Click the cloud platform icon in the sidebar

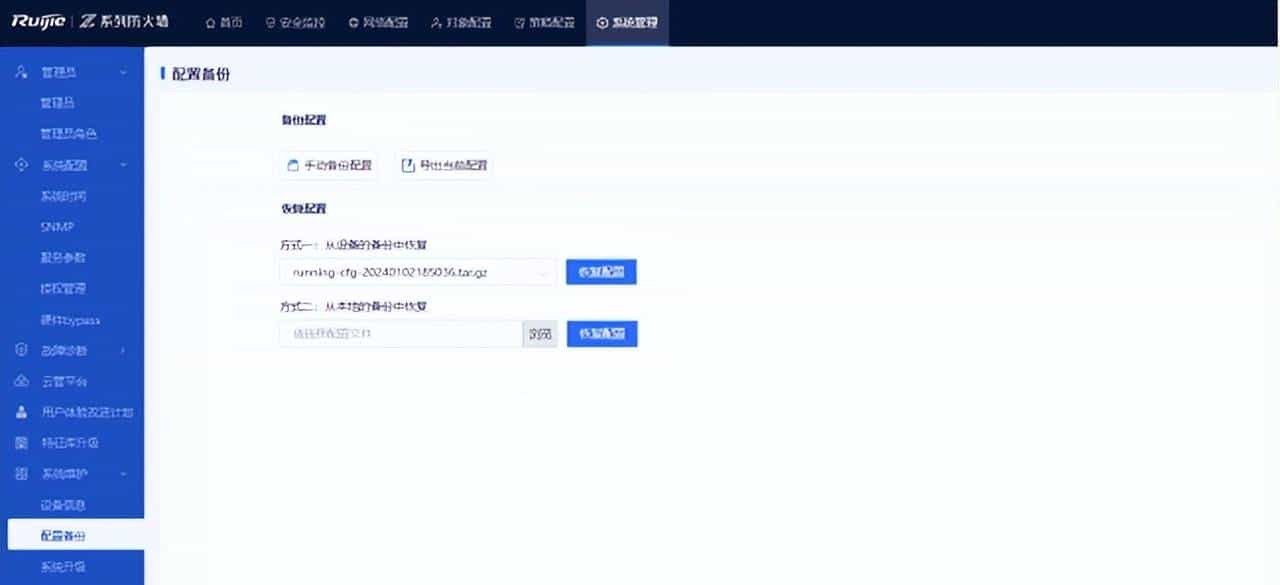20,382
